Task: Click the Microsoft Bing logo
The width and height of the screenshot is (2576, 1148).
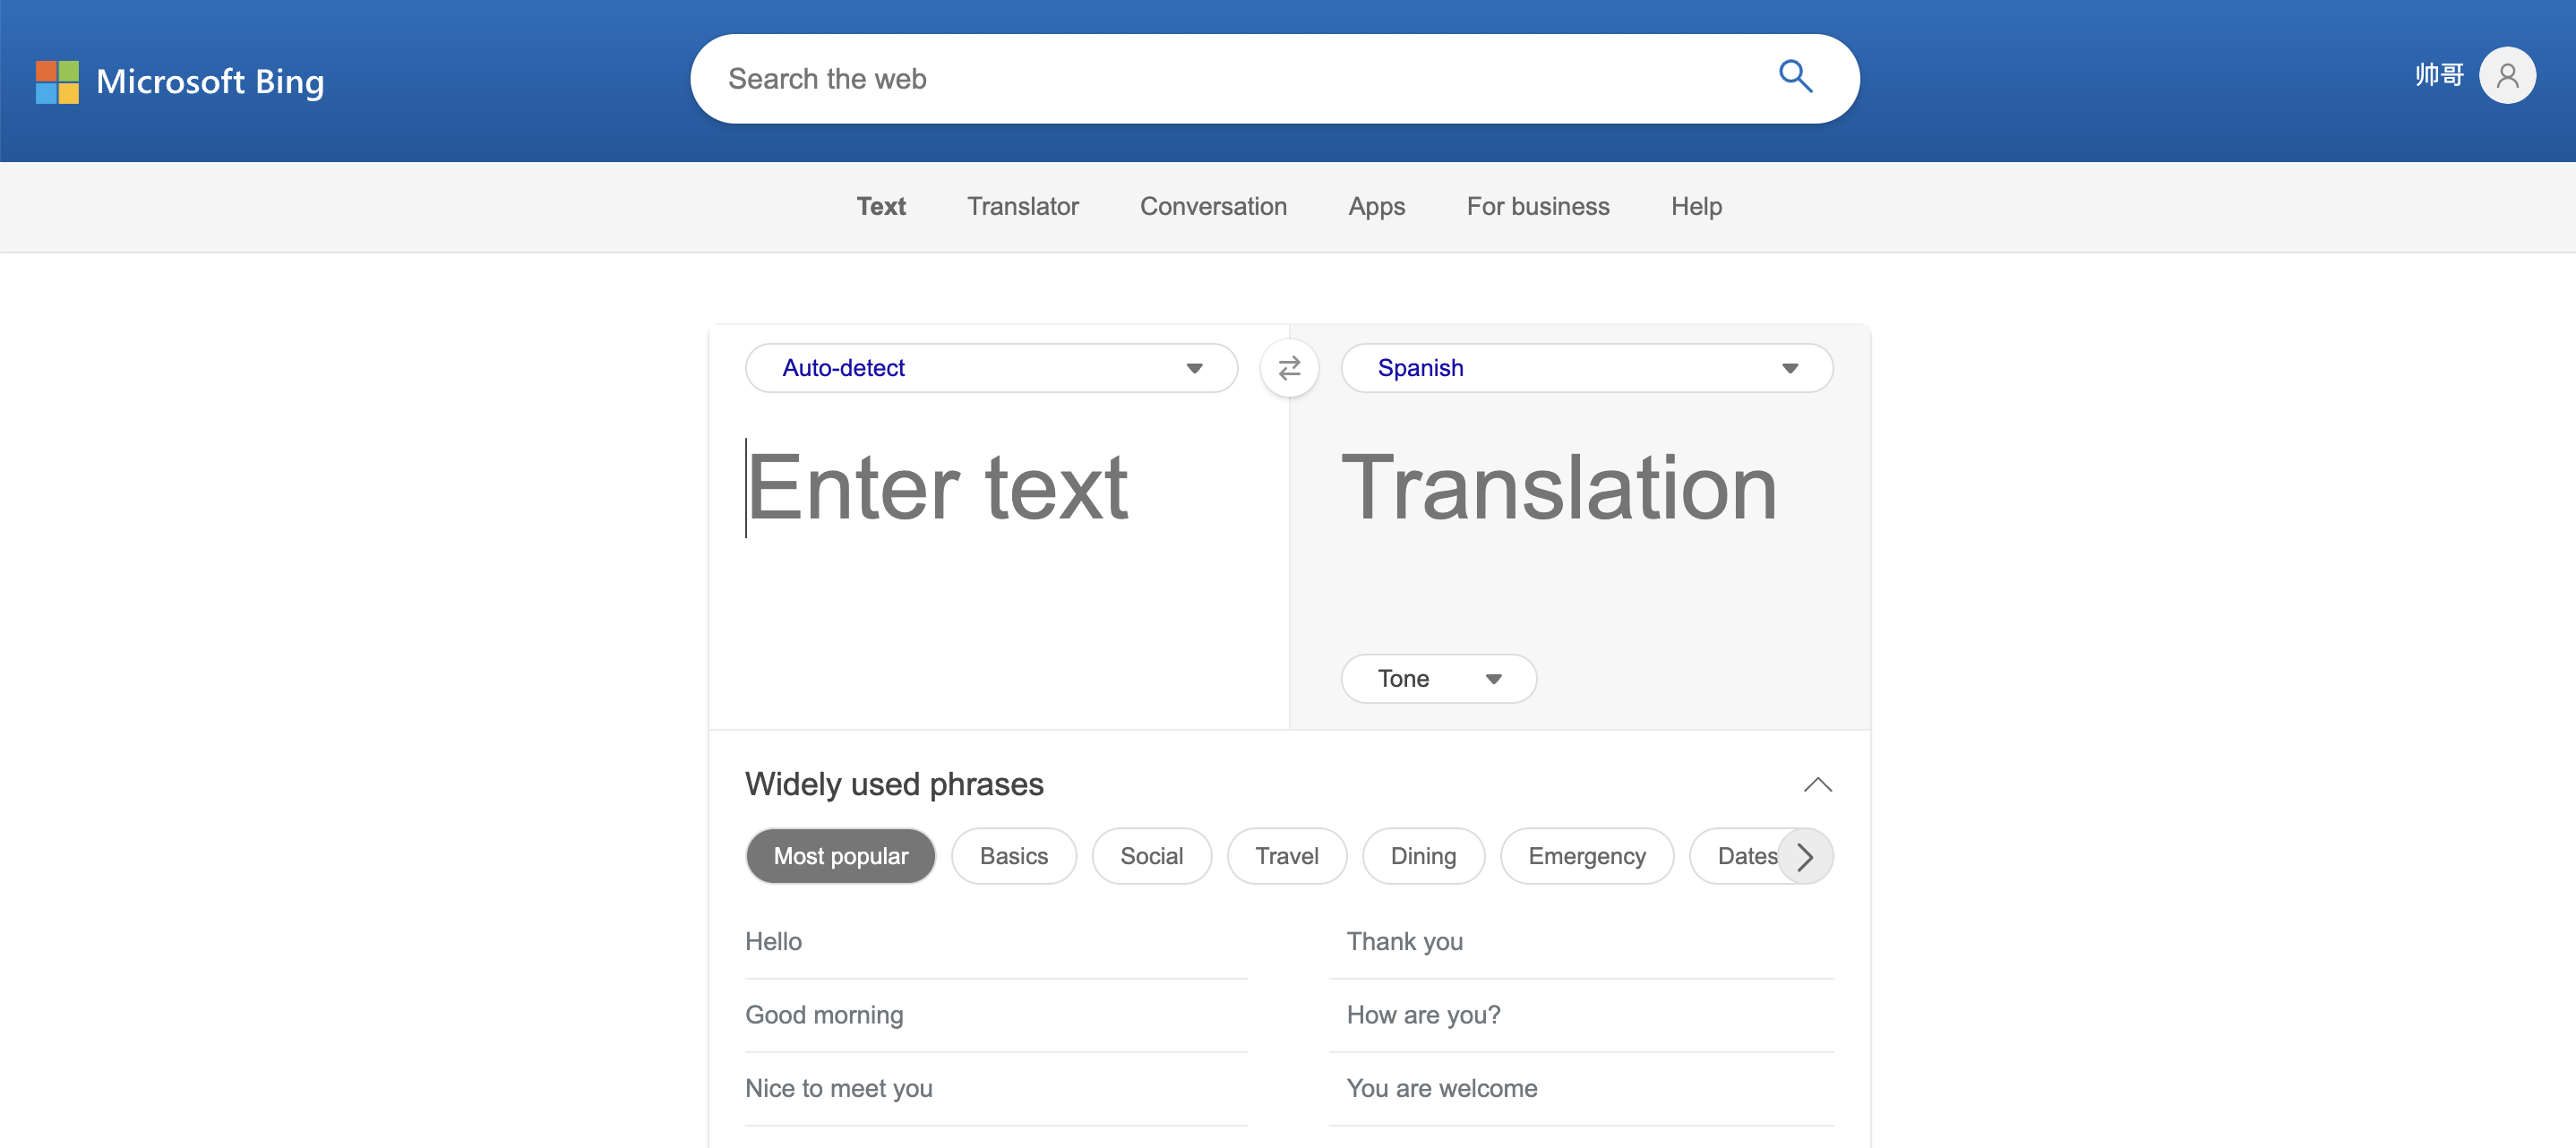Action: [180, 81]
